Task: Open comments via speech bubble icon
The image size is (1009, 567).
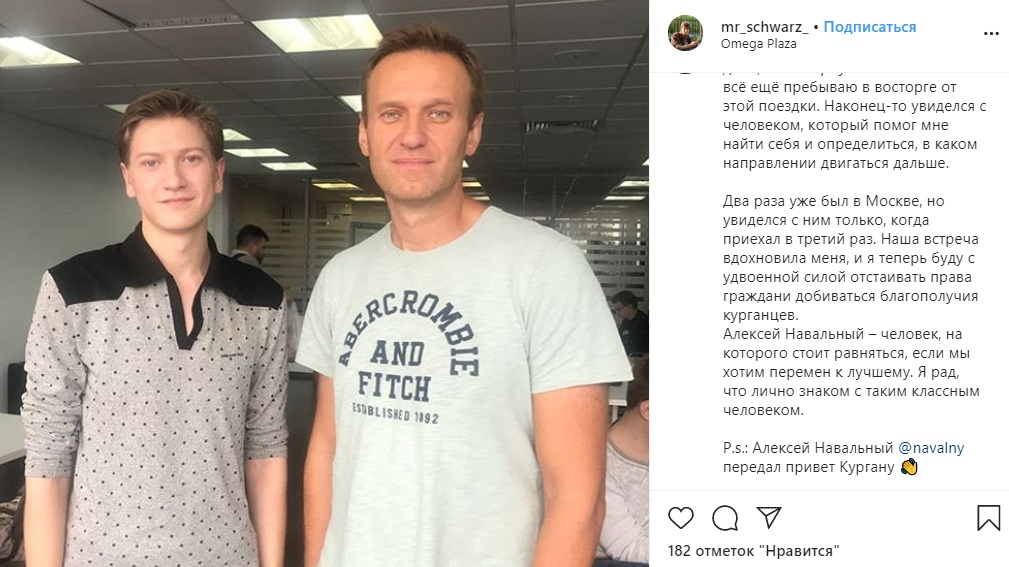Action: pyautogui.click(x=725, y=517)
